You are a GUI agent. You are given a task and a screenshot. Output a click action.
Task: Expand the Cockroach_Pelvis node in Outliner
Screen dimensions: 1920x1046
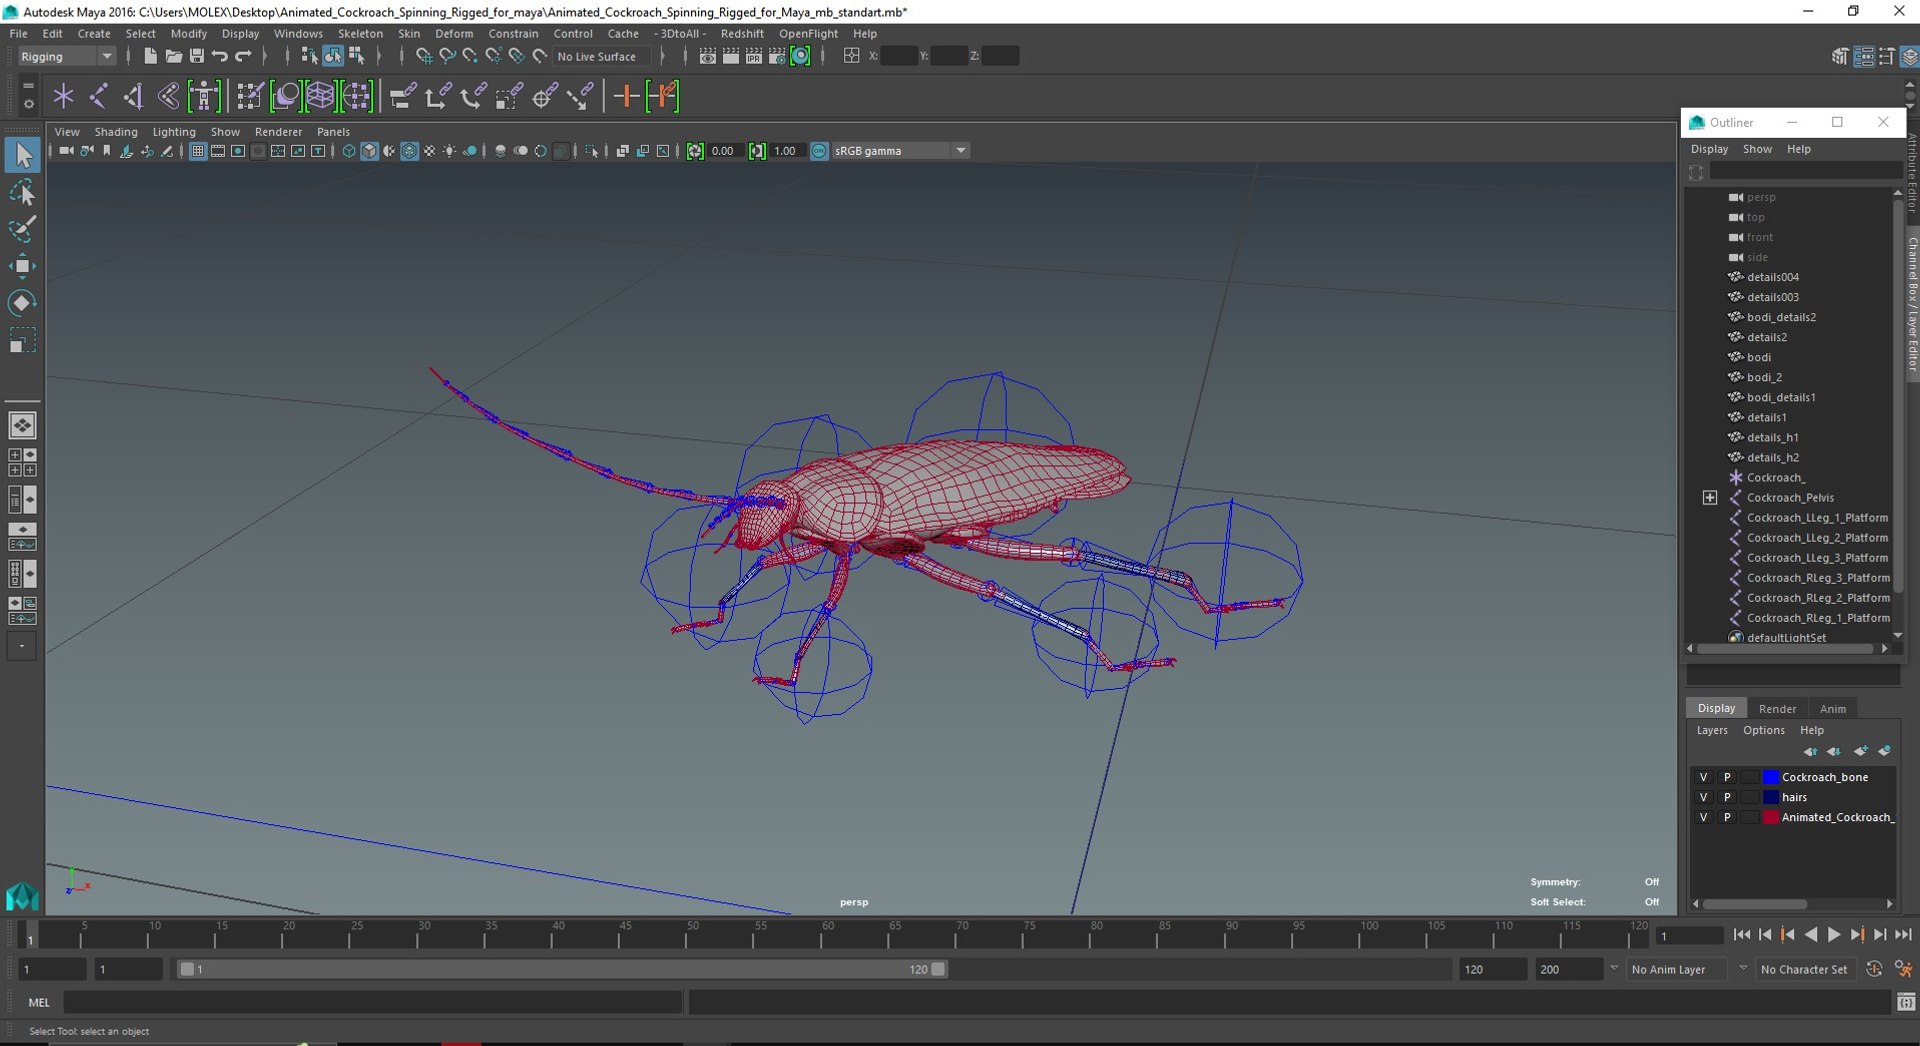click(1710, 498)
